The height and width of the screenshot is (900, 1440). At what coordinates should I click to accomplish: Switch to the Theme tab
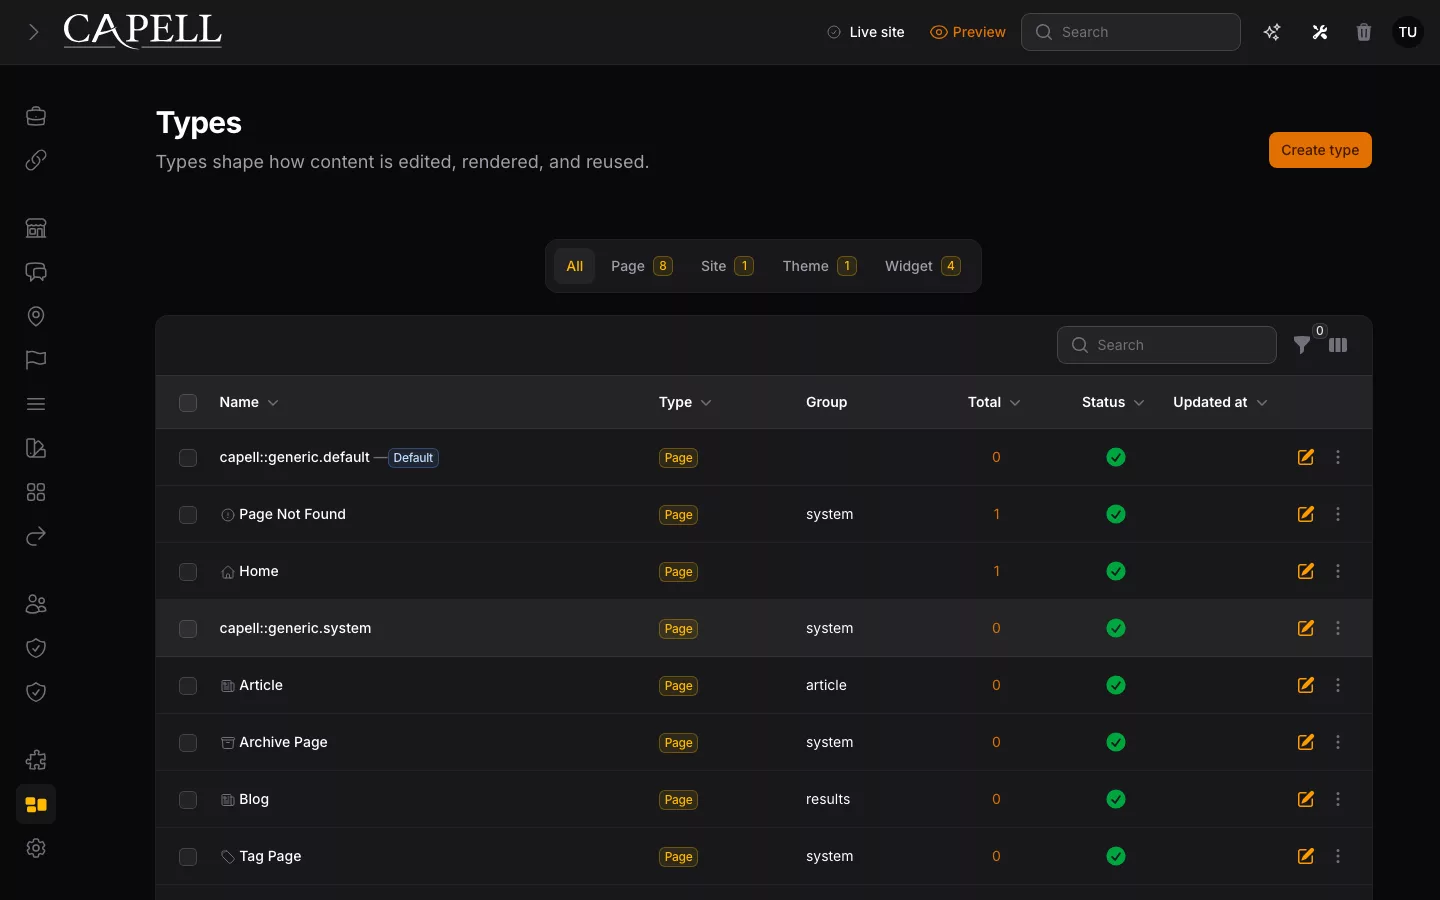(x=819, y=266)
